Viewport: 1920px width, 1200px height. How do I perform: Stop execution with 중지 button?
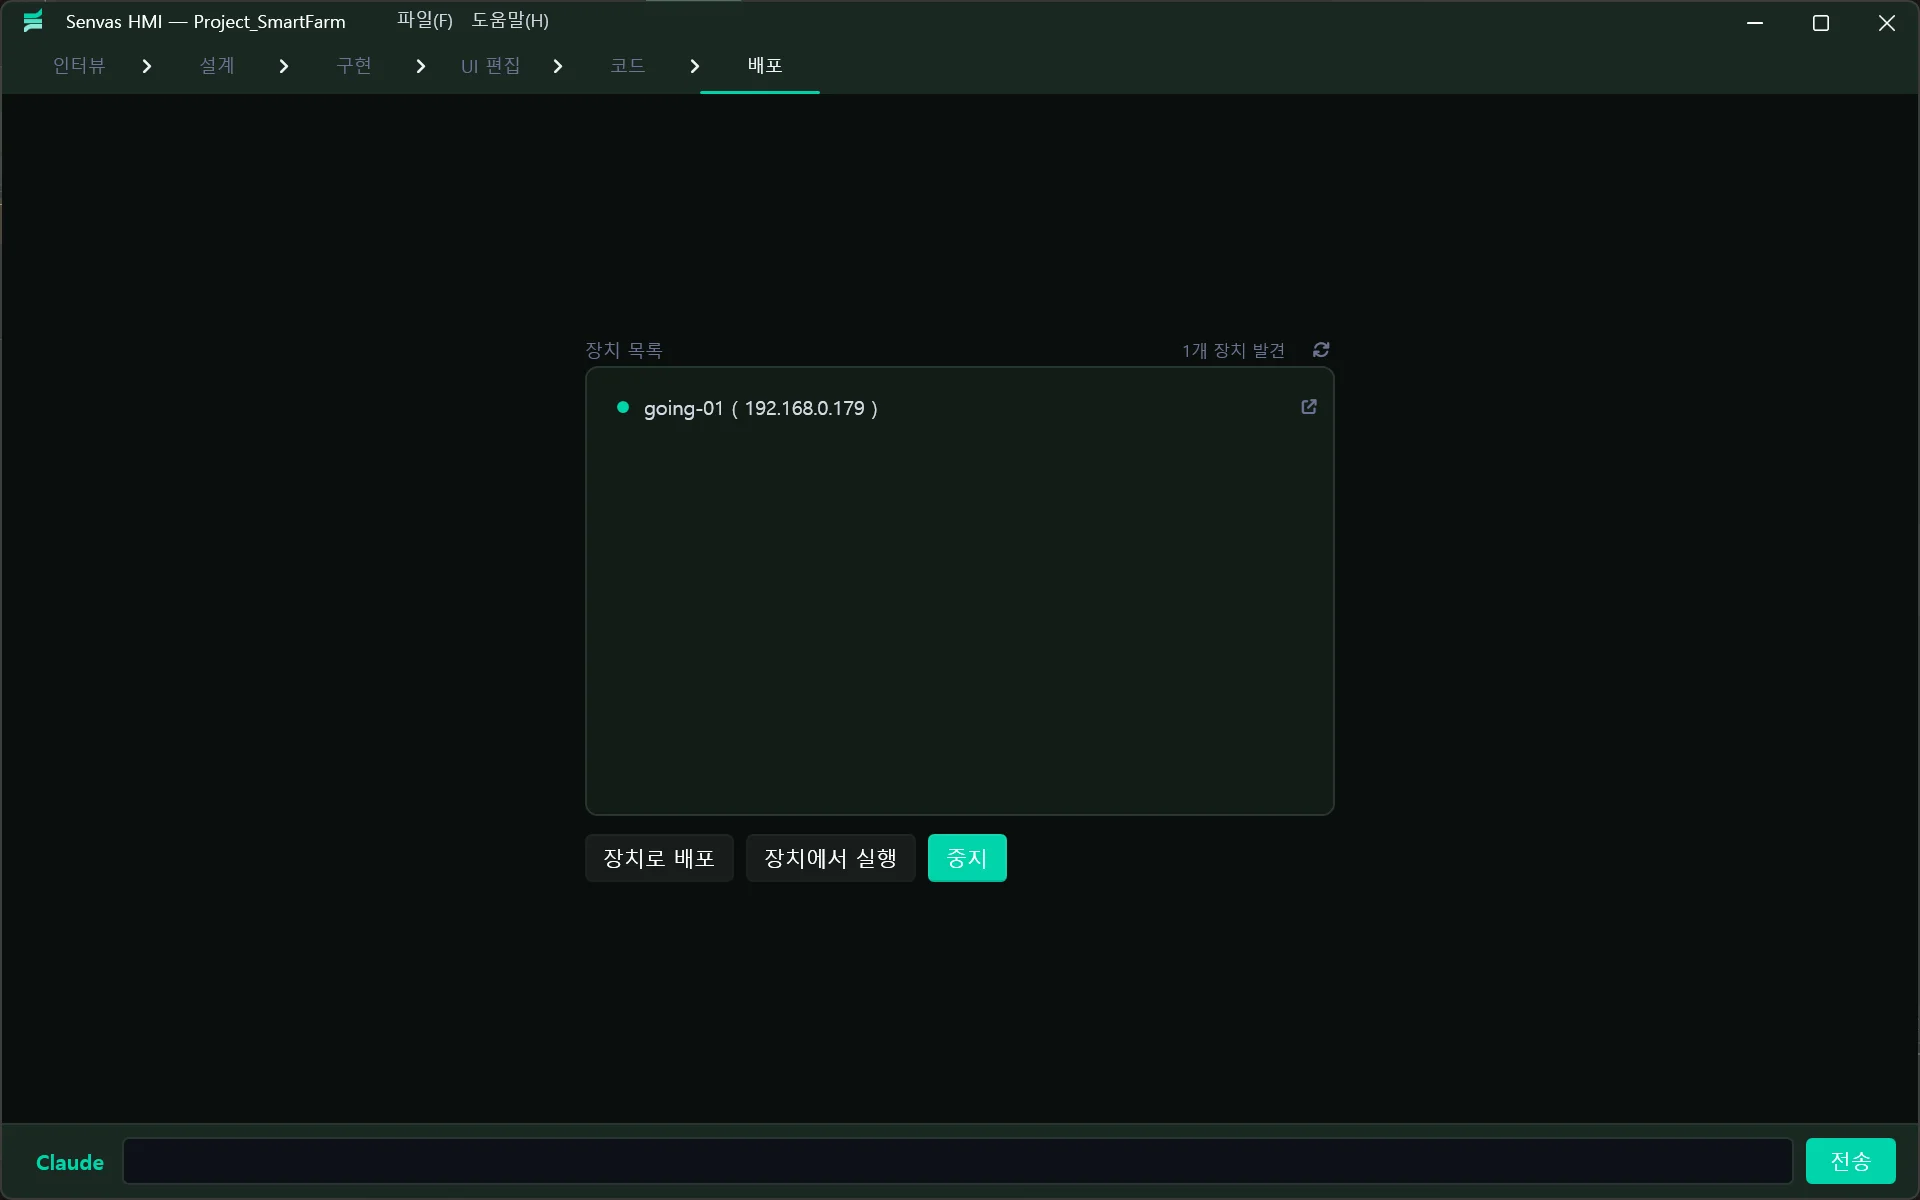(966, 858)
